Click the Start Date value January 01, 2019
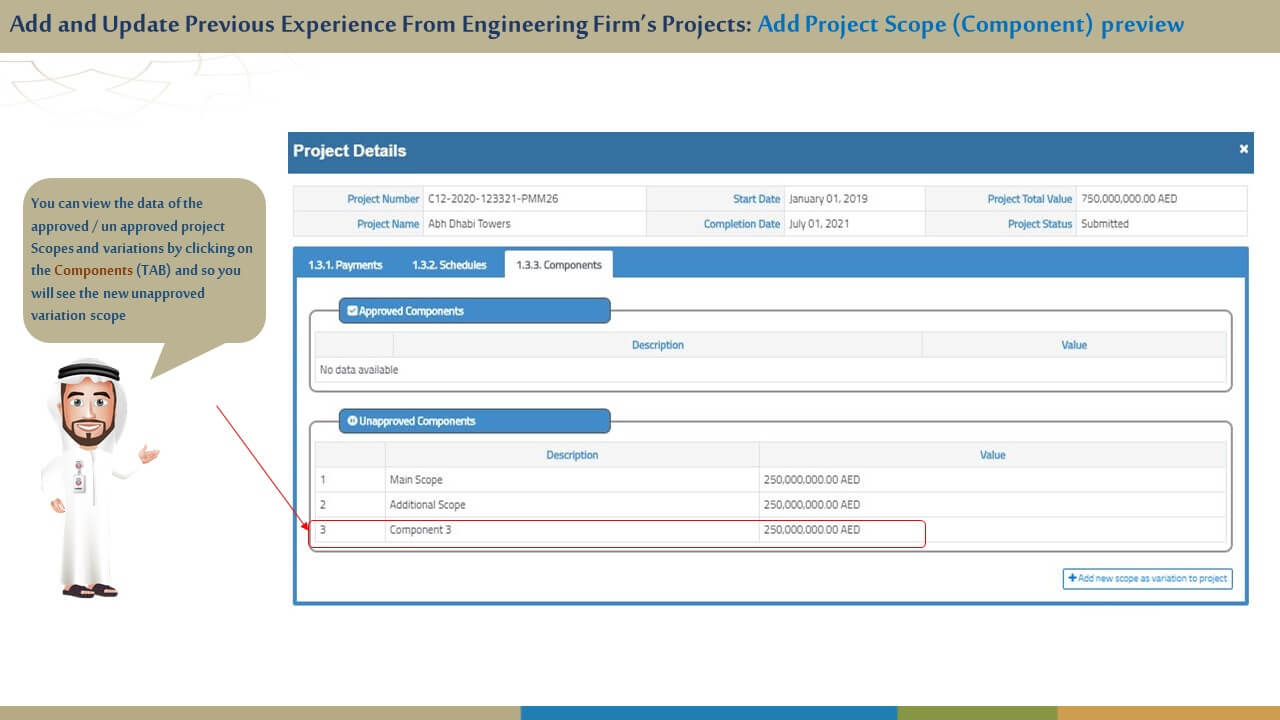The width and height of the screenshot is (1280, 720). click(x=828, y=199)
